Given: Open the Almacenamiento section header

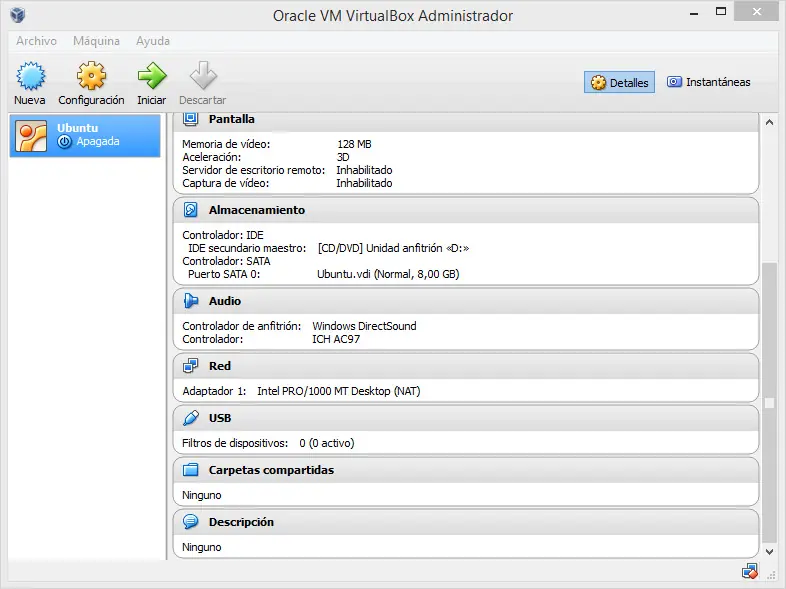Looking at the screenshot, I should click(466, 210).
